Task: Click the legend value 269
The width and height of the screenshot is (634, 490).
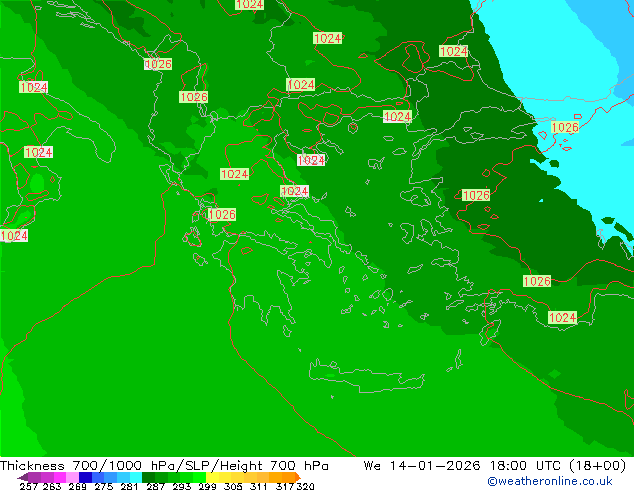Action: click(x=77, y=486)
